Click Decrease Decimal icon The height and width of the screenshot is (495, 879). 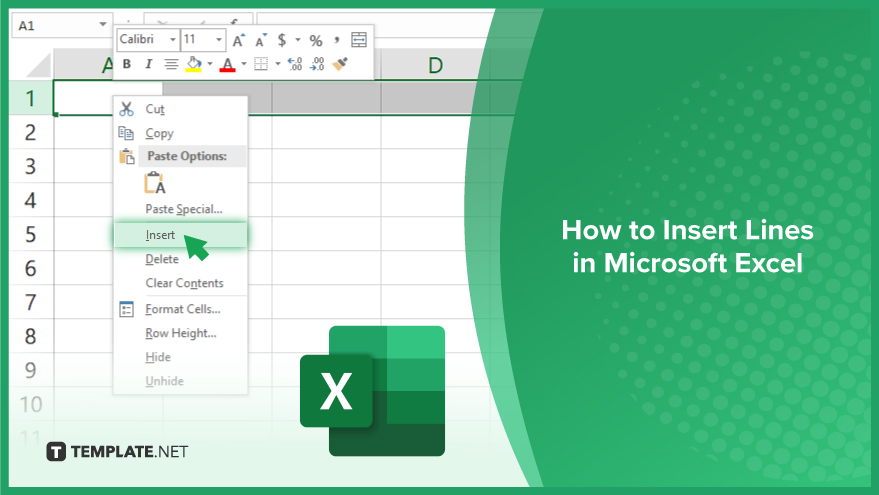point(317,64)
